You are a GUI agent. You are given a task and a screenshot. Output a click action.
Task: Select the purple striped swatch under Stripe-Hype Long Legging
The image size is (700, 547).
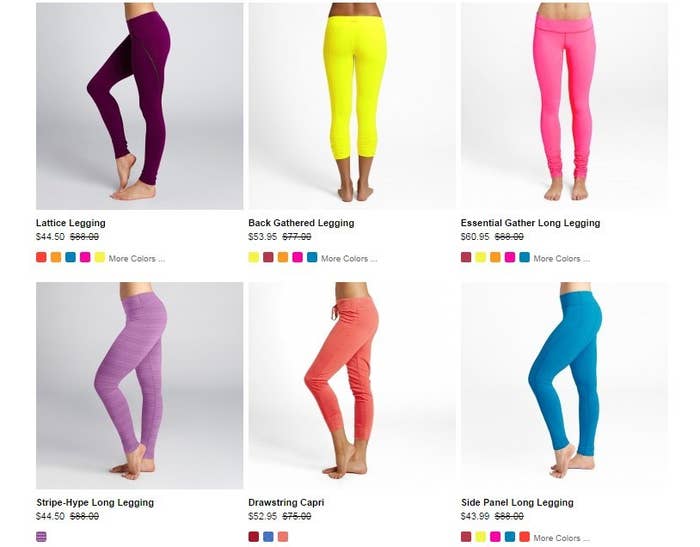(41, 537)
